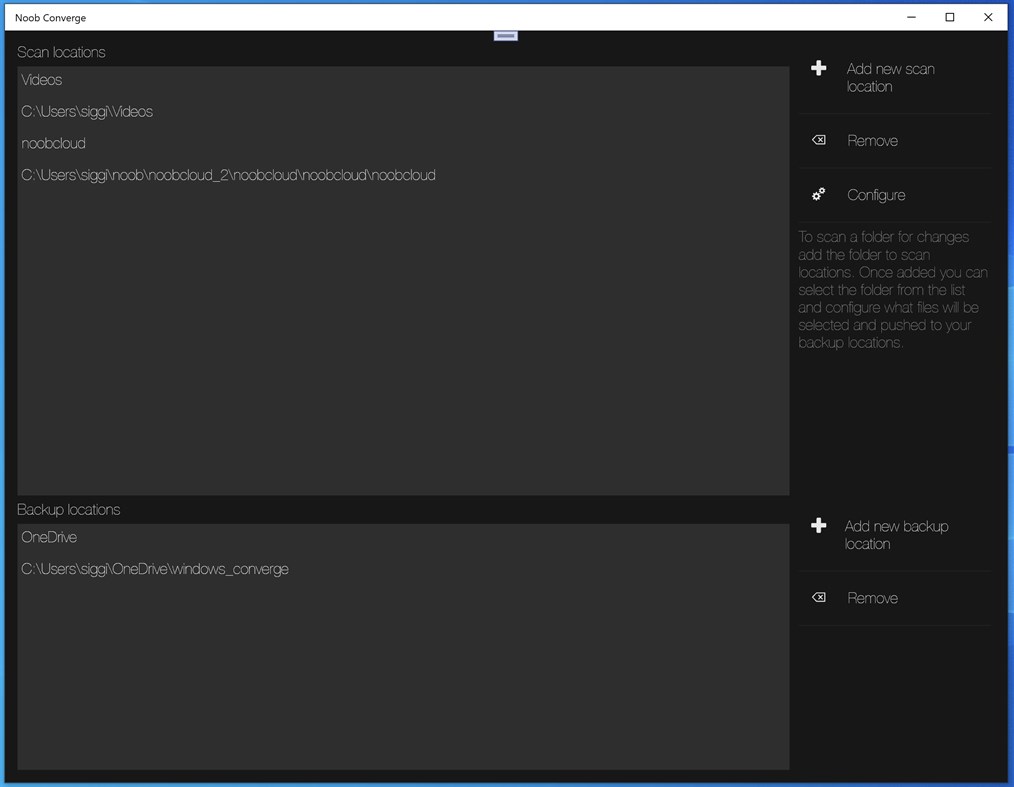Open Configure options for selected folder
1014x787 pixels.
pyautogui.click(x=876, y=194)
